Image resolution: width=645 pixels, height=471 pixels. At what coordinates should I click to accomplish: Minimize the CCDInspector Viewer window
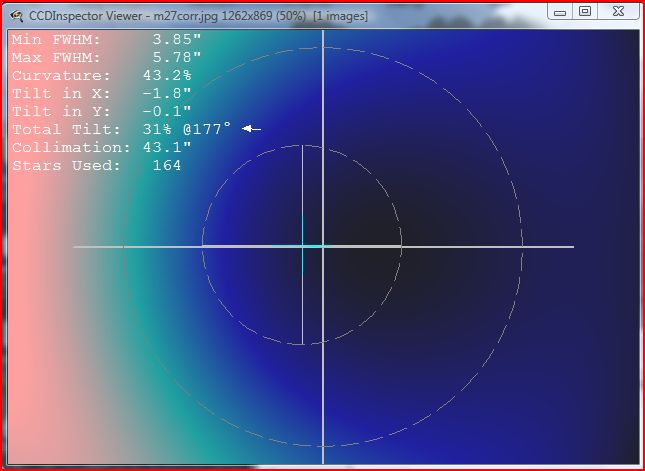[x=560, y=12]
